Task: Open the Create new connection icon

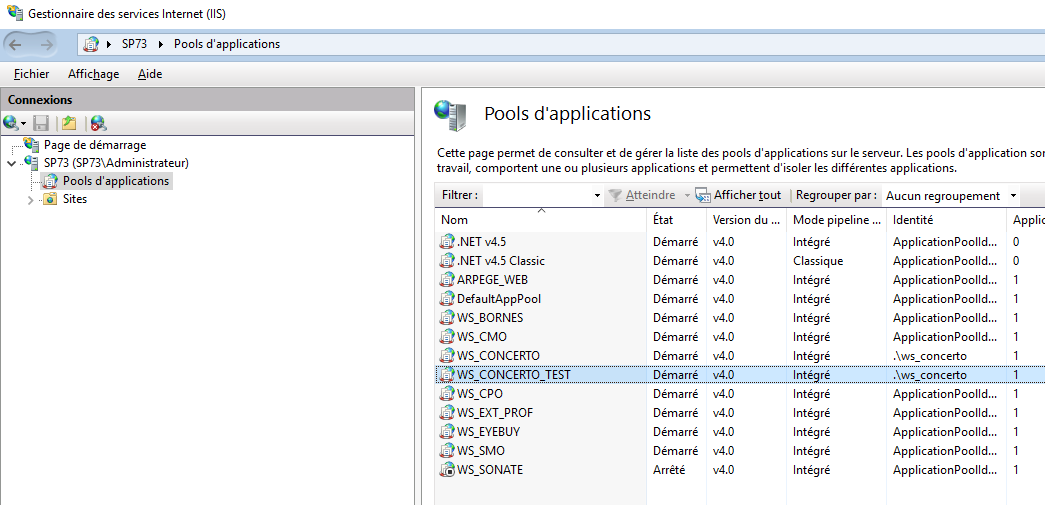Action: (x=11, y=123)
